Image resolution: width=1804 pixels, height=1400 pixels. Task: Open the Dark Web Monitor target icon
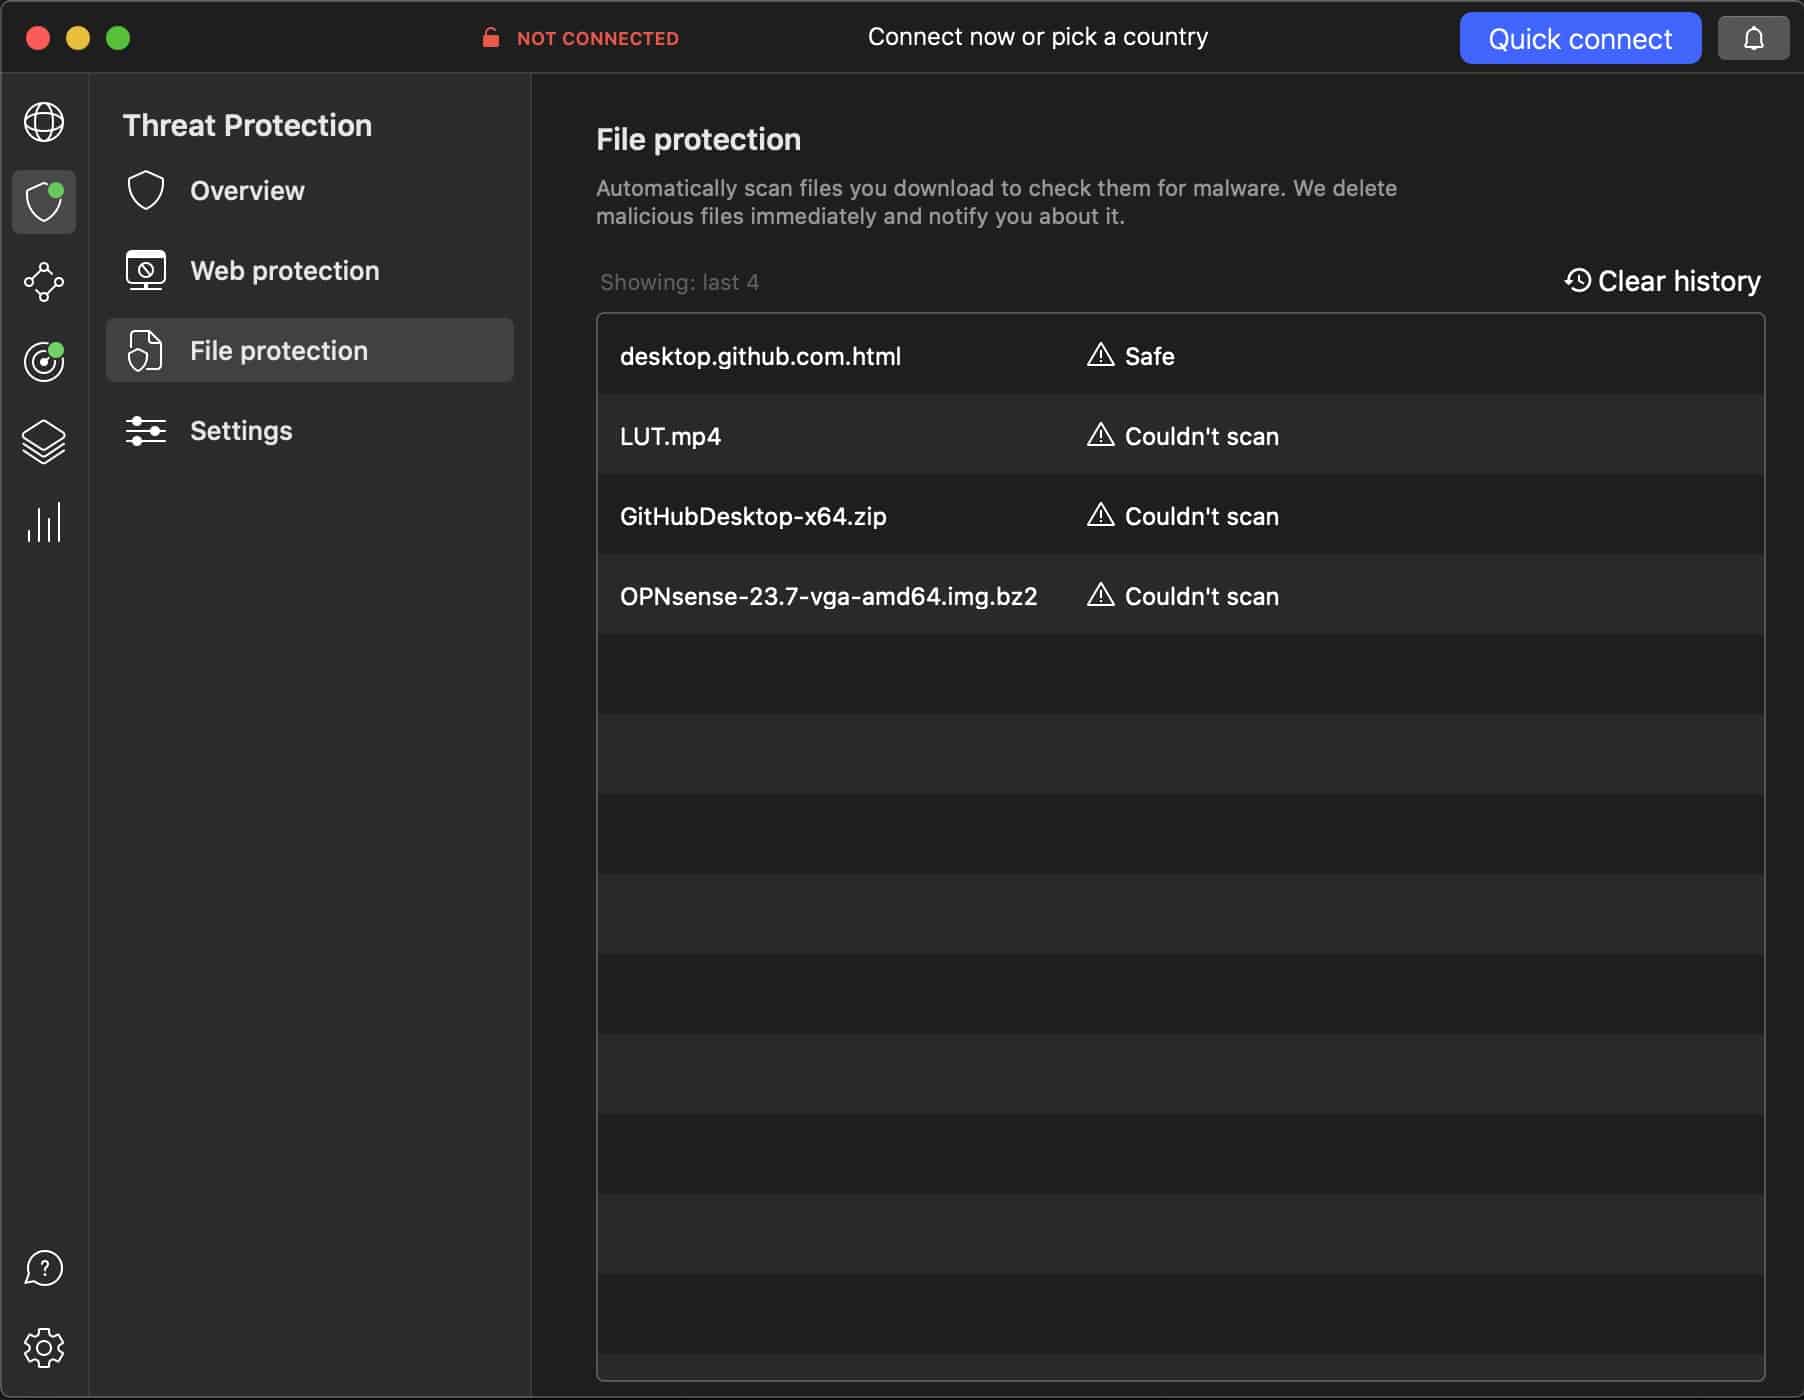click(x=44, y=362)
